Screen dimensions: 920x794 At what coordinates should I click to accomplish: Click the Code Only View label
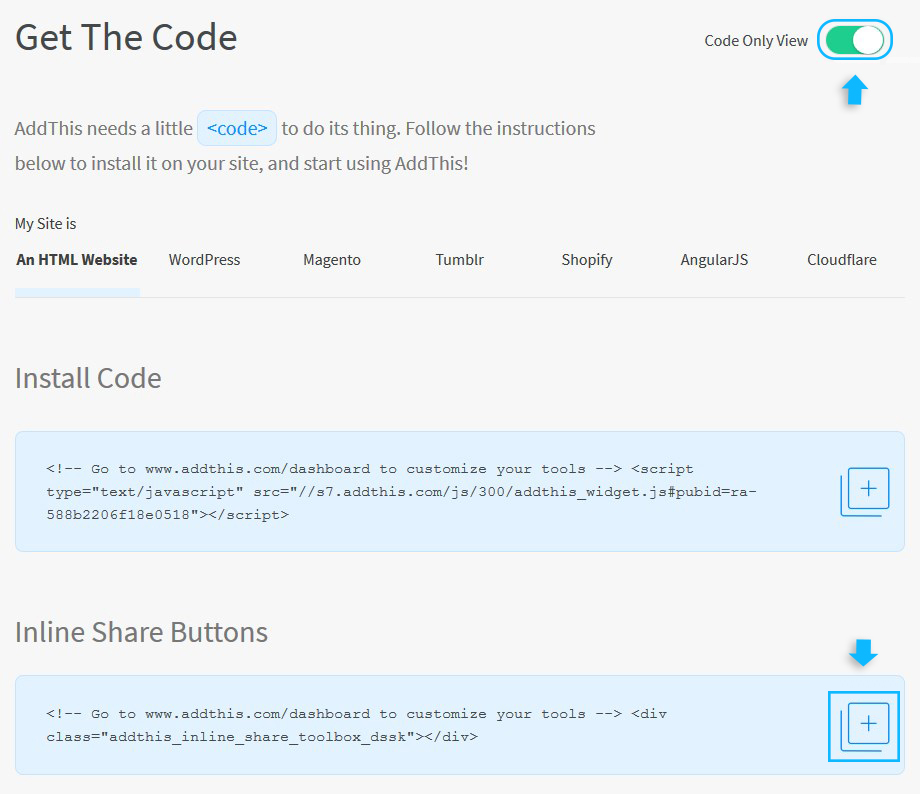756,40
